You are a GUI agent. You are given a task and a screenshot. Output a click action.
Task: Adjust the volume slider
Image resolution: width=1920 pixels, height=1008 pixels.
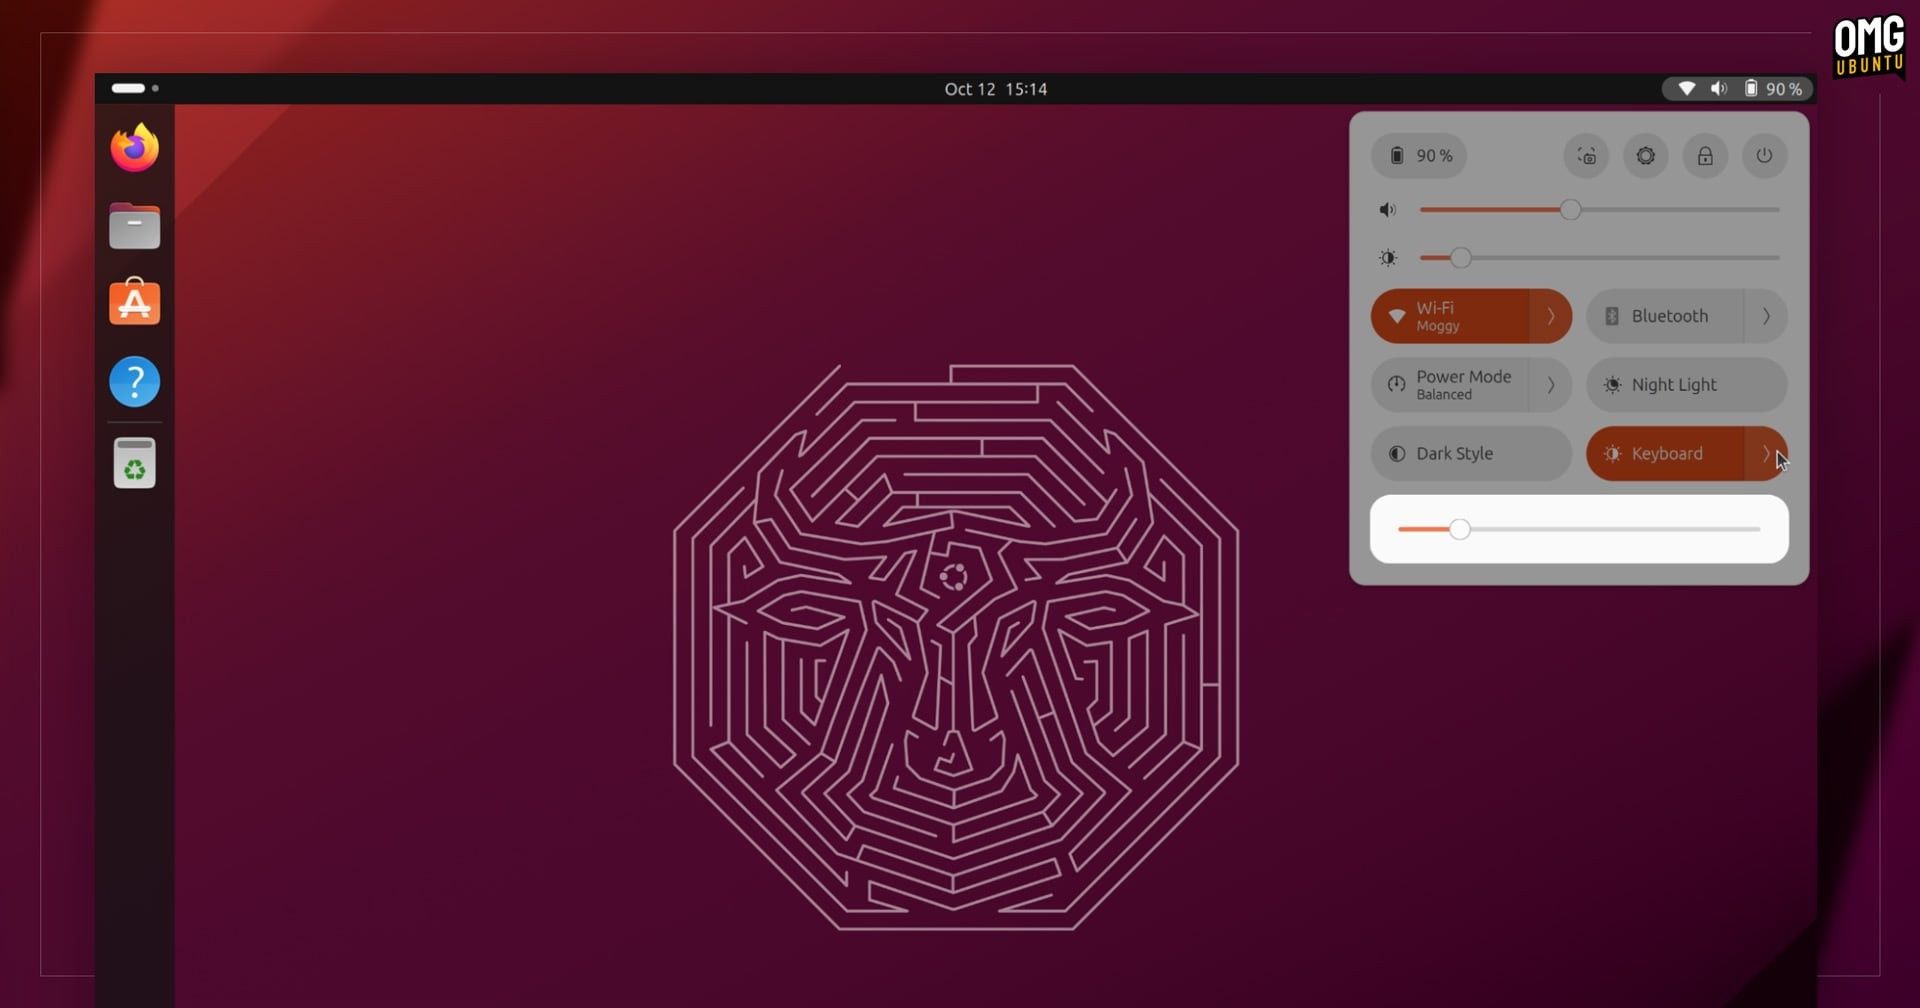(1599, 210)
